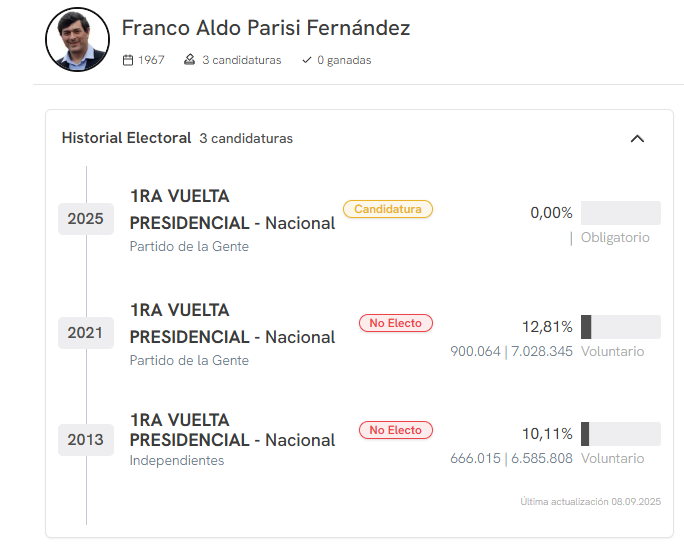Screen dimensions: 684x545
Task: Open the 2013 1RA VUELTA PRESIDENCIAL entry
Action: coord(232,430)
